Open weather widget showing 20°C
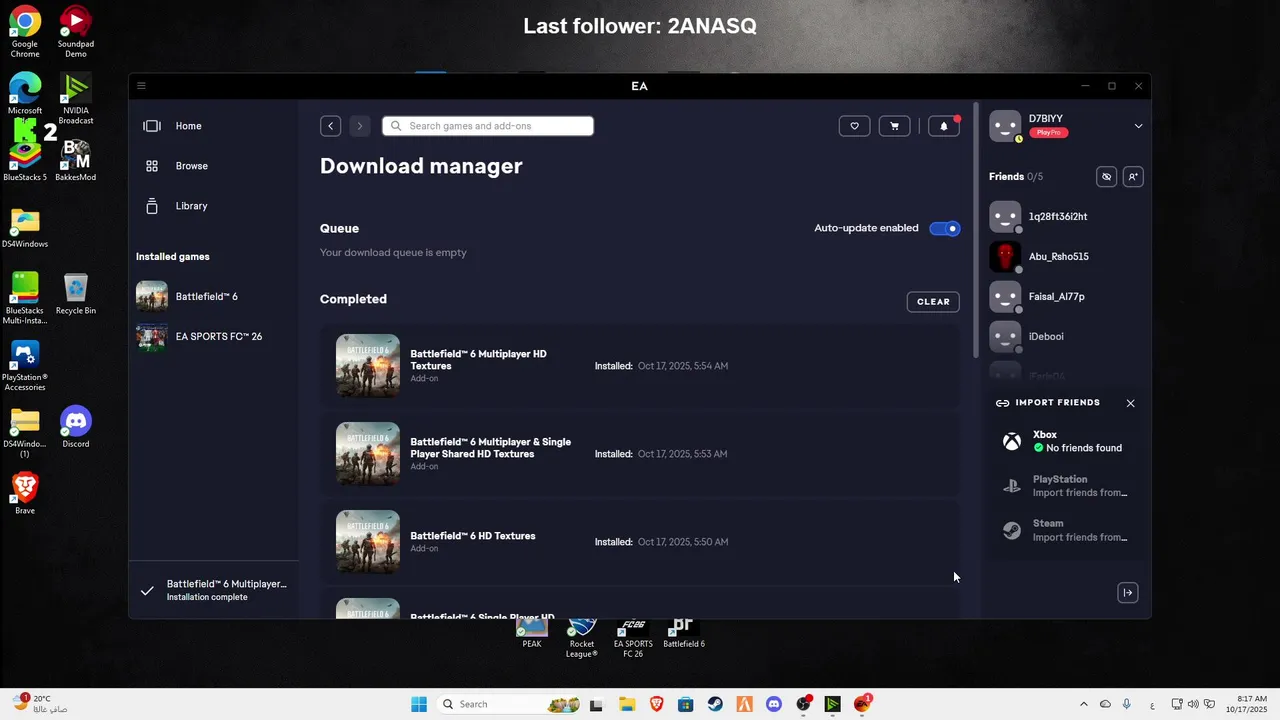 [x=40, y=704]
